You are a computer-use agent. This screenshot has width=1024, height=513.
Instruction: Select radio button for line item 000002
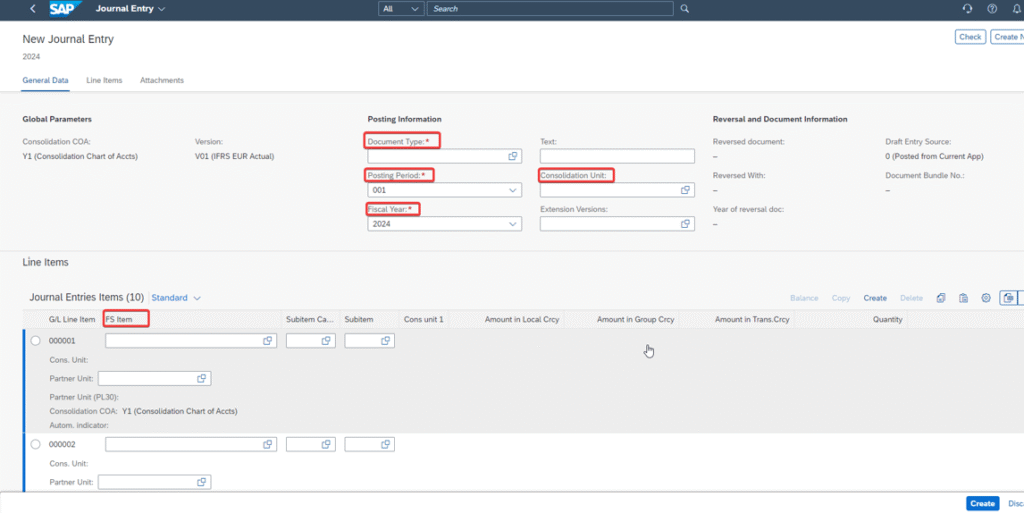point(36,444)
